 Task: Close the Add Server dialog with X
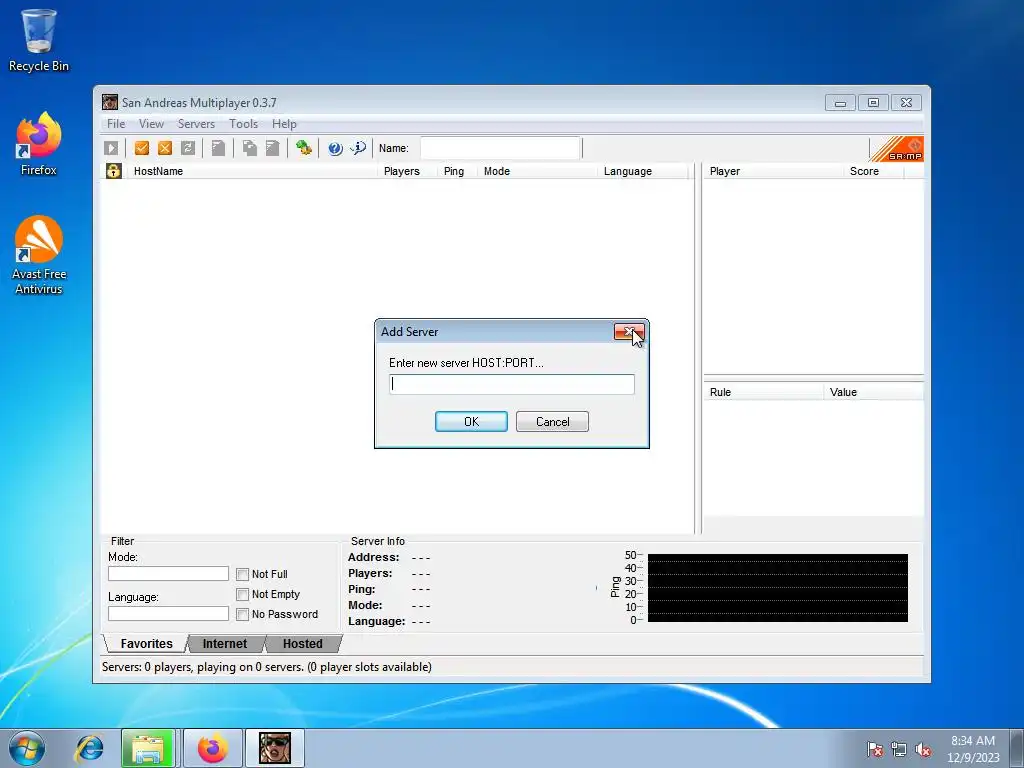629,332
